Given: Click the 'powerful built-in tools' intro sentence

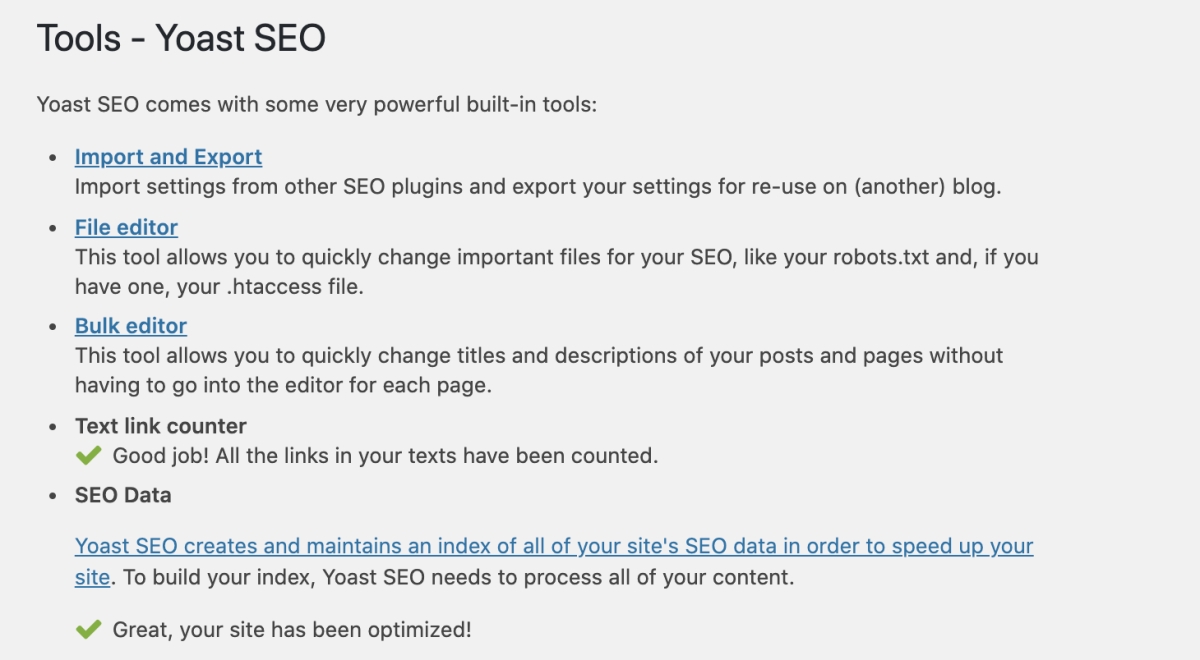Looking at the screenshot, I should point(317,104).
